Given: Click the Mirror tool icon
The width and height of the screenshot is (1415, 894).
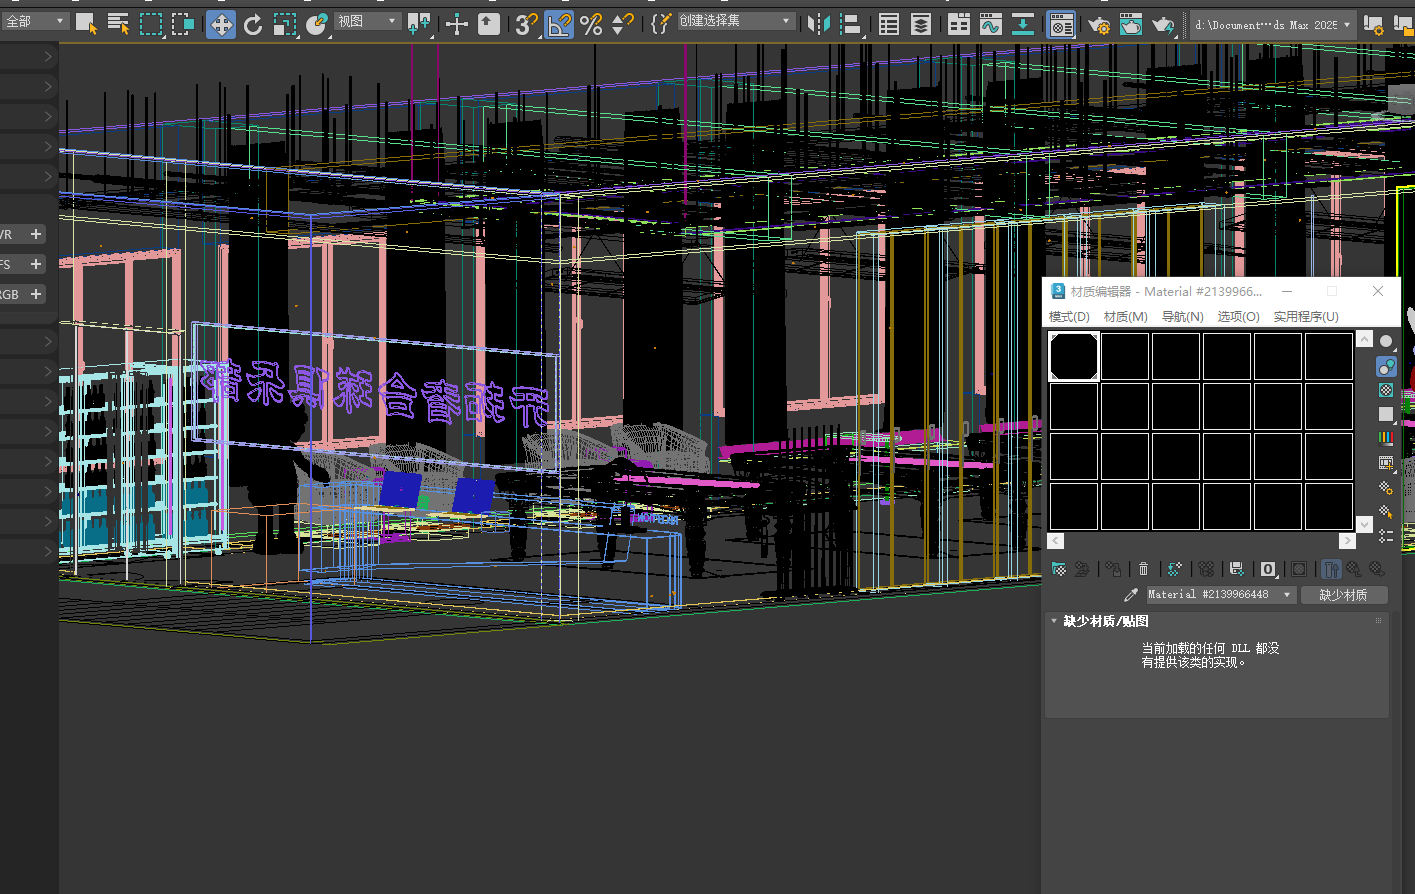Looking at the screenshot, I should coord(818,24).
